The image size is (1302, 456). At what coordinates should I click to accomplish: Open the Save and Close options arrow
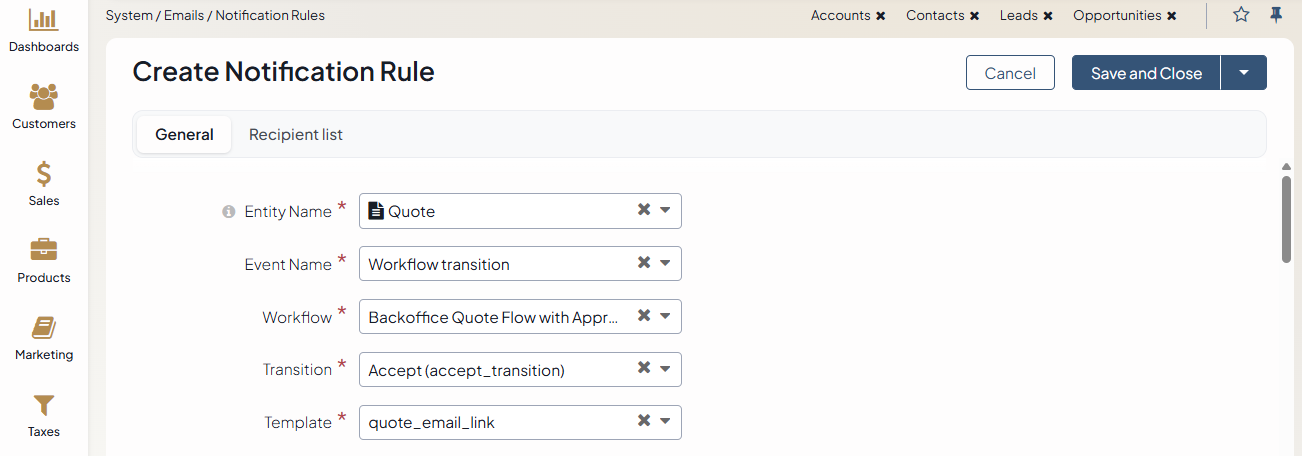coord(1244,73)
